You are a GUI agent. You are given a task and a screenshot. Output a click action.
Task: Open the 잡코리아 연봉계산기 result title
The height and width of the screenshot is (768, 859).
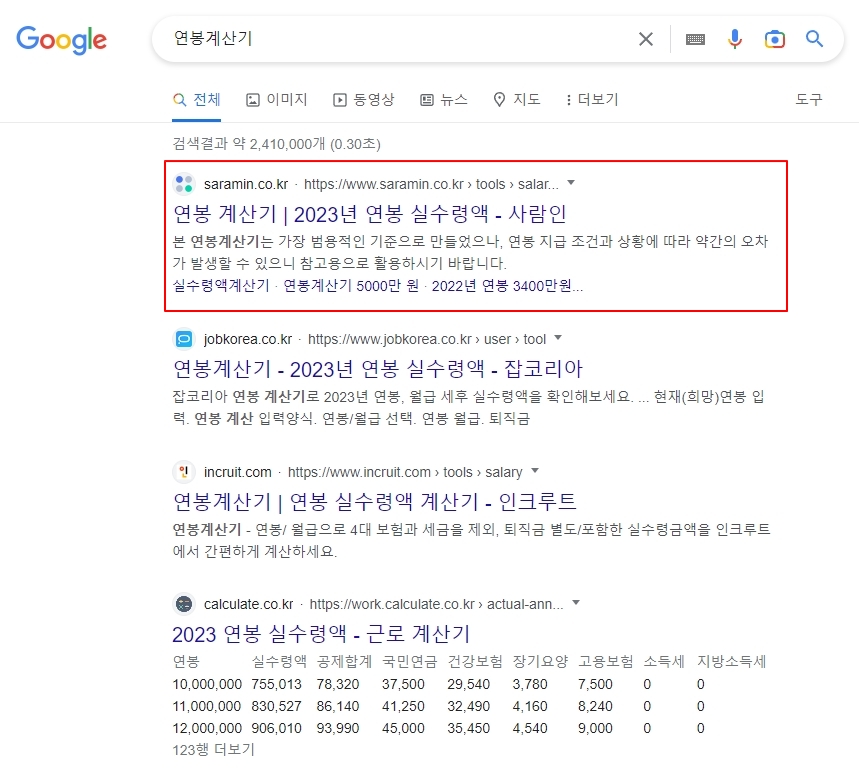(x=377, y=369)
